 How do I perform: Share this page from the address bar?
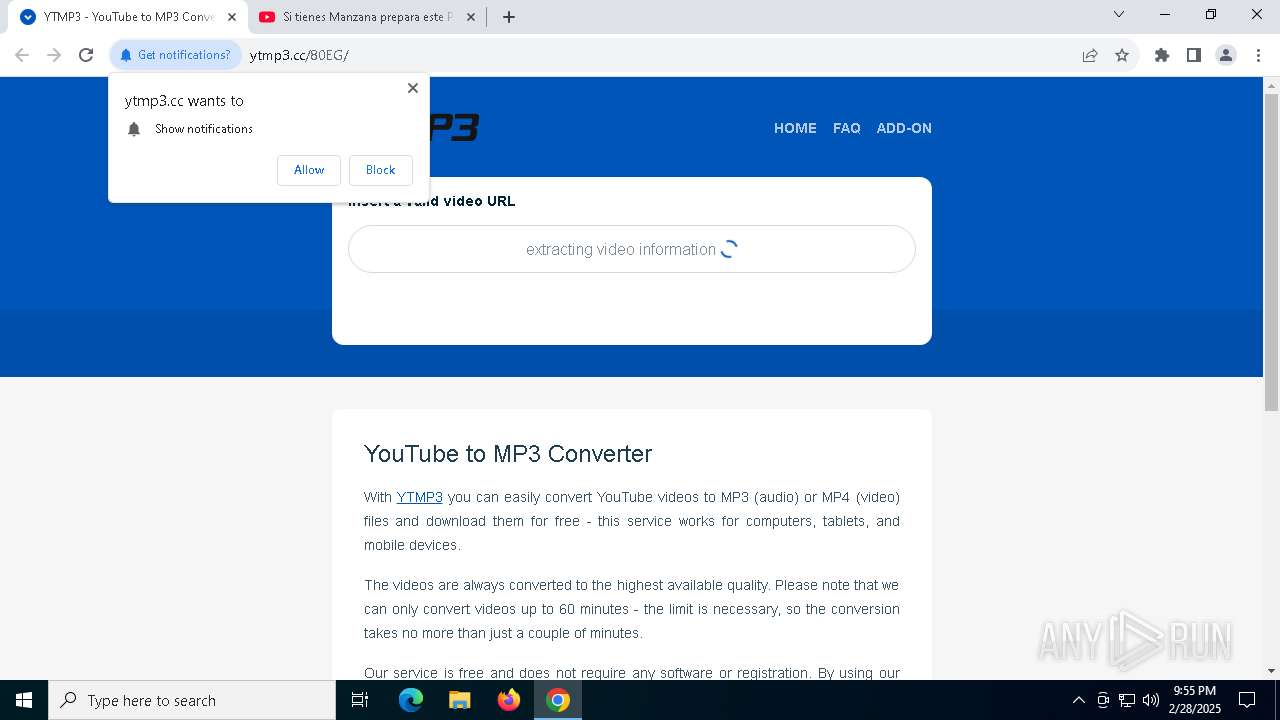pos(1090,55)
